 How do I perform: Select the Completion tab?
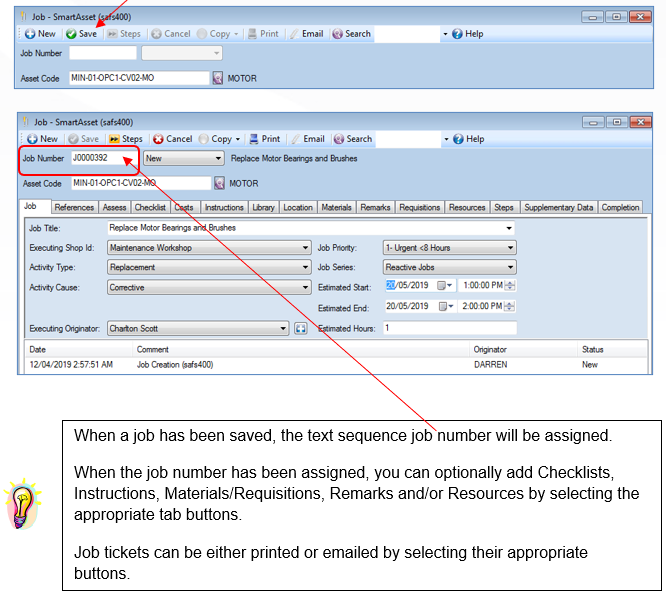pyautogui.click(x=620, y=207)
